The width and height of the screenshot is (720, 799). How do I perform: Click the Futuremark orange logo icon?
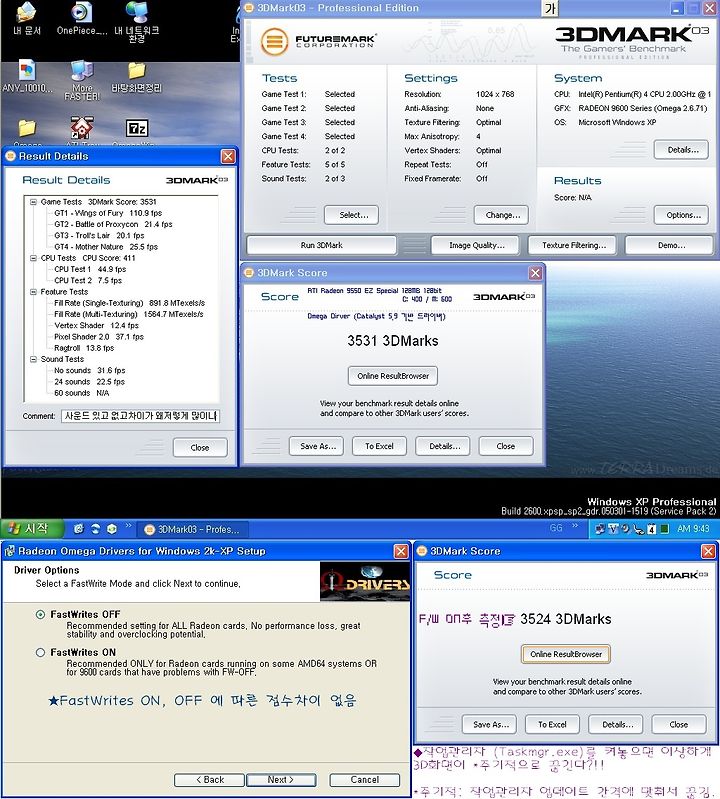(x=275, y=41)
